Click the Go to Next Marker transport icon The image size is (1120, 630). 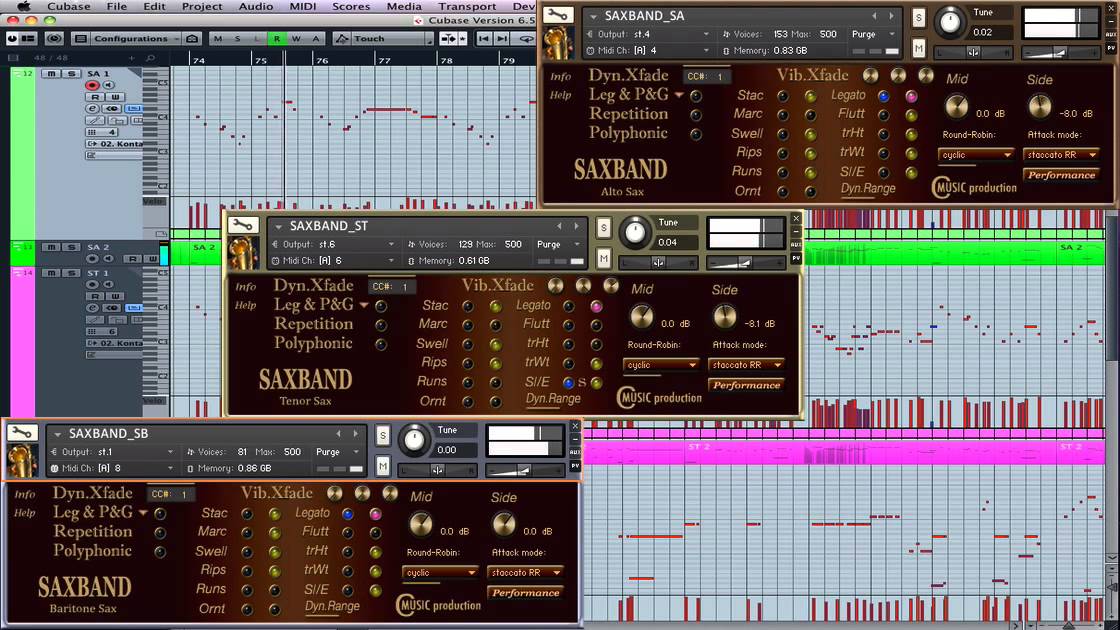coord(502,39)
